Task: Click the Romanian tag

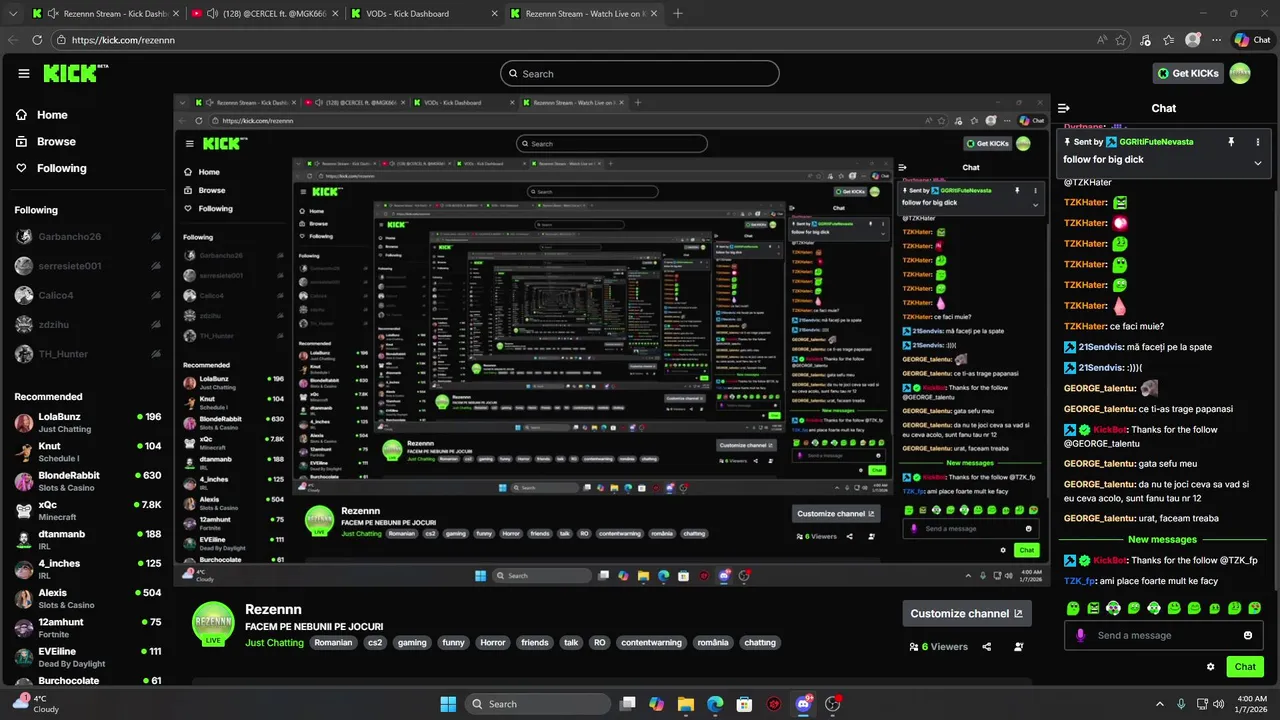Action: coord(333,643)
